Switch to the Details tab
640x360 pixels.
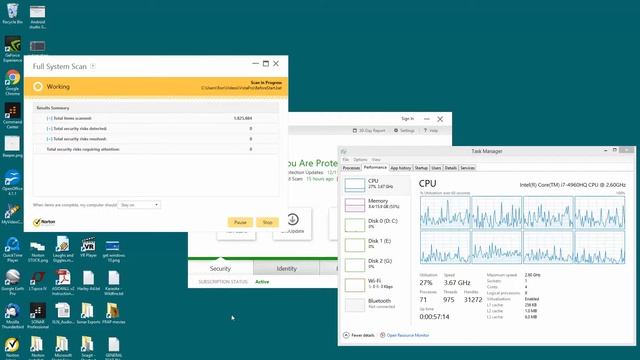point(451,168)
